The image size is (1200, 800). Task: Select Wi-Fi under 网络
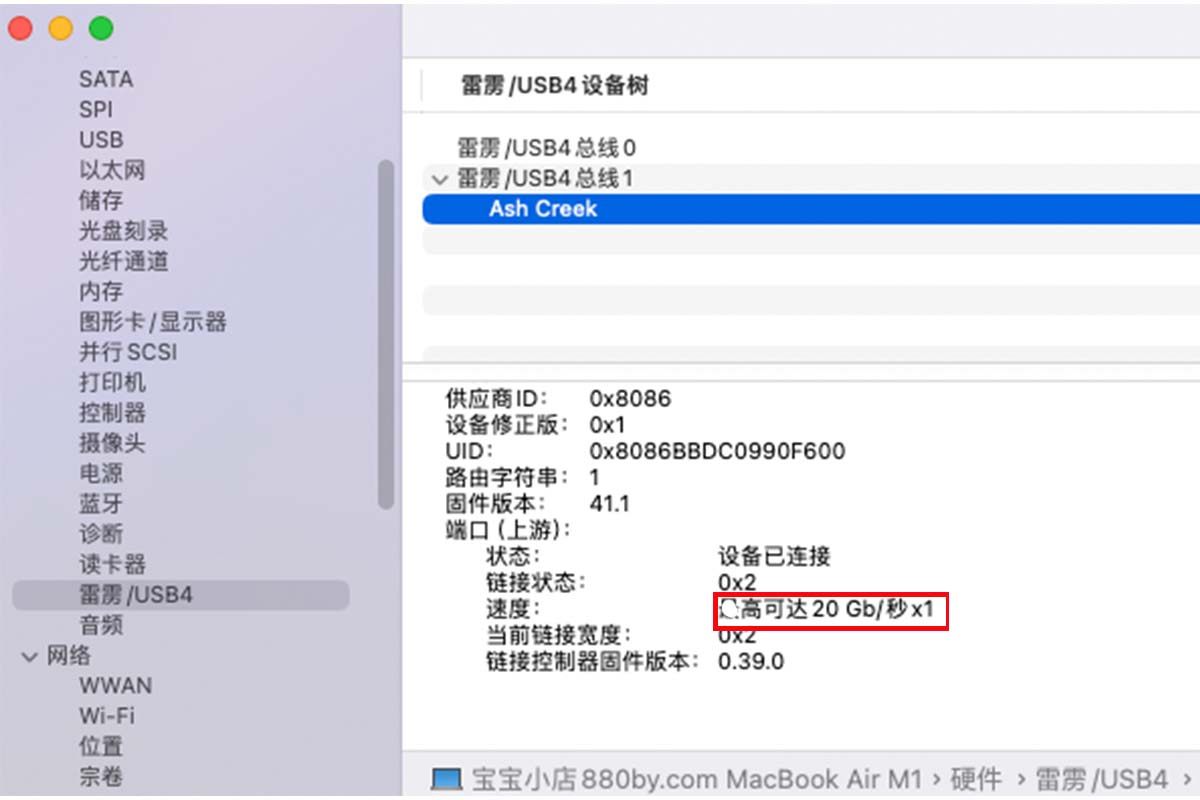(107, 716)
